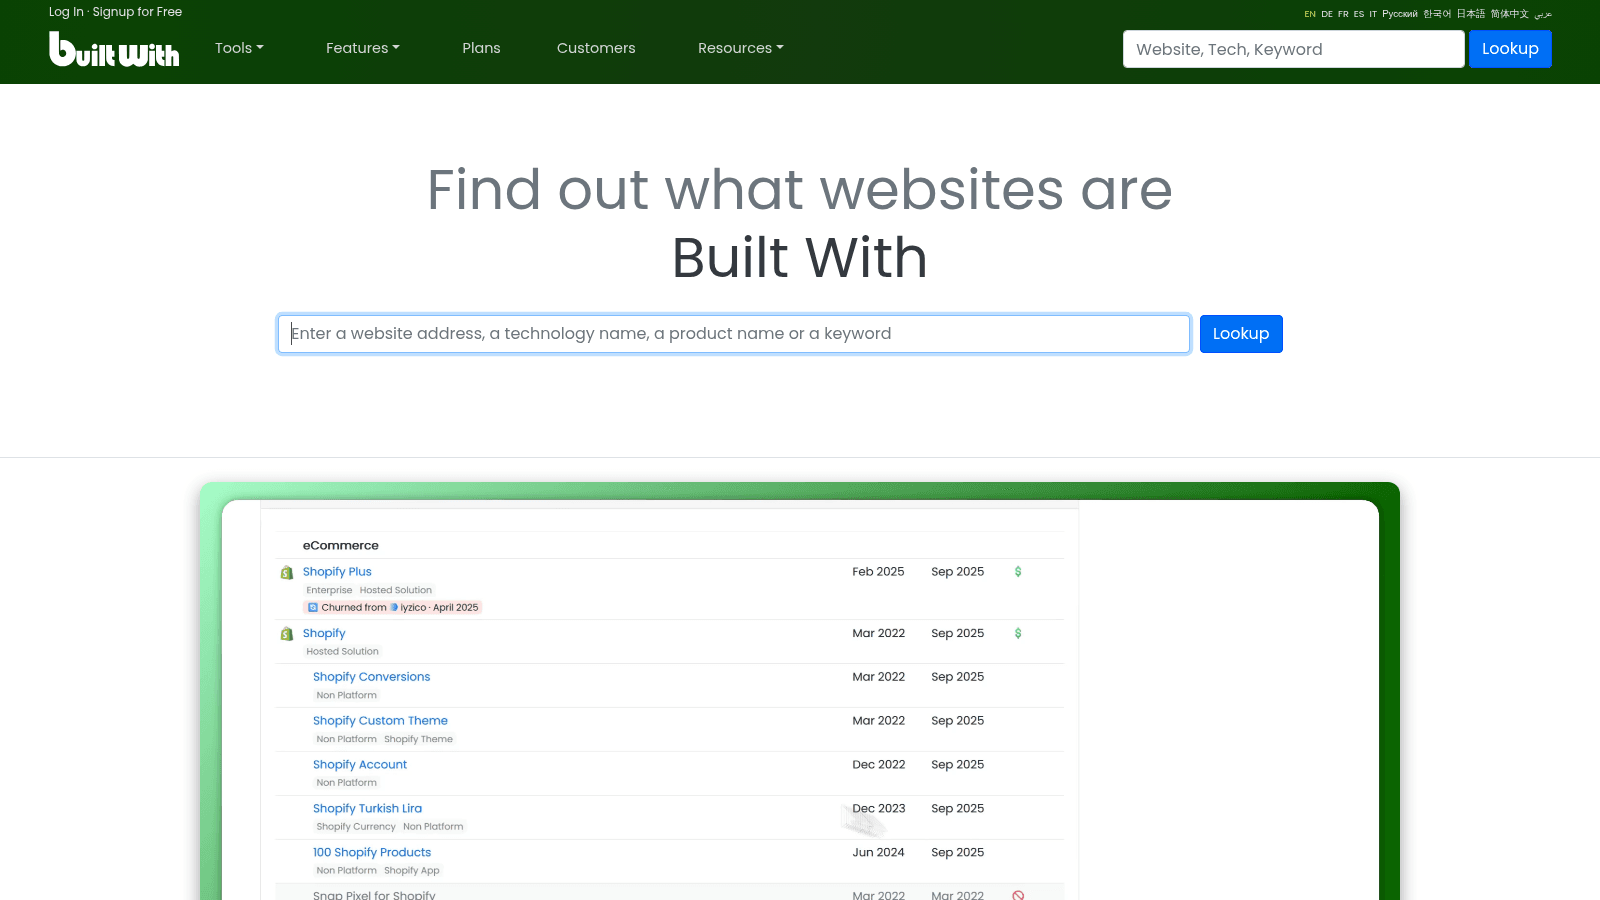Image resolution: width=1600 pixels, height=900 pixels.
Task: Click the Shopify App tag
Action: (x=412, y=871)
